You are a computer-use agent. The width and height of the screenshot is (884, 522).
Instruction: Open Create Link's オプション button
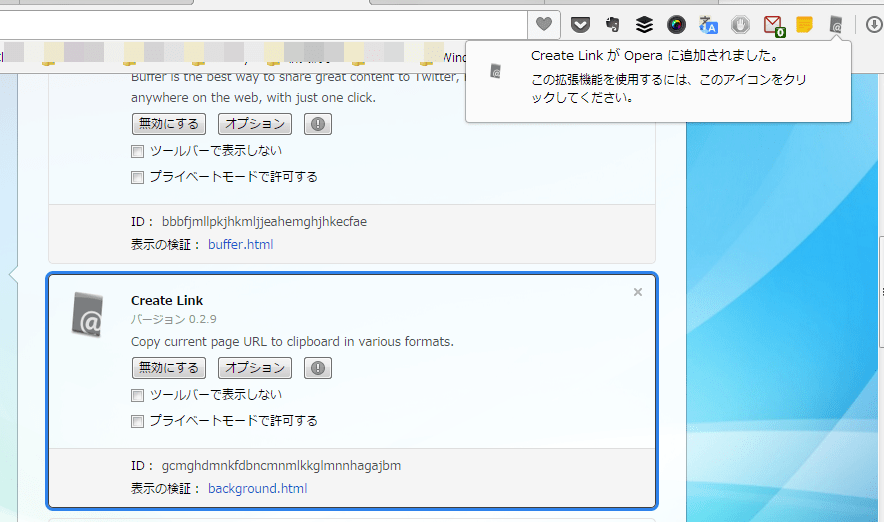tap(255, 368)
